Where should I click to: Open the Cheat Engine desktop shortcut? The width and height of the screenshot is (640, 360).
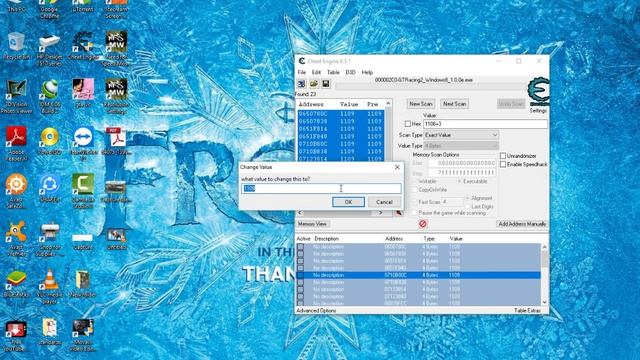pos(83,46)
